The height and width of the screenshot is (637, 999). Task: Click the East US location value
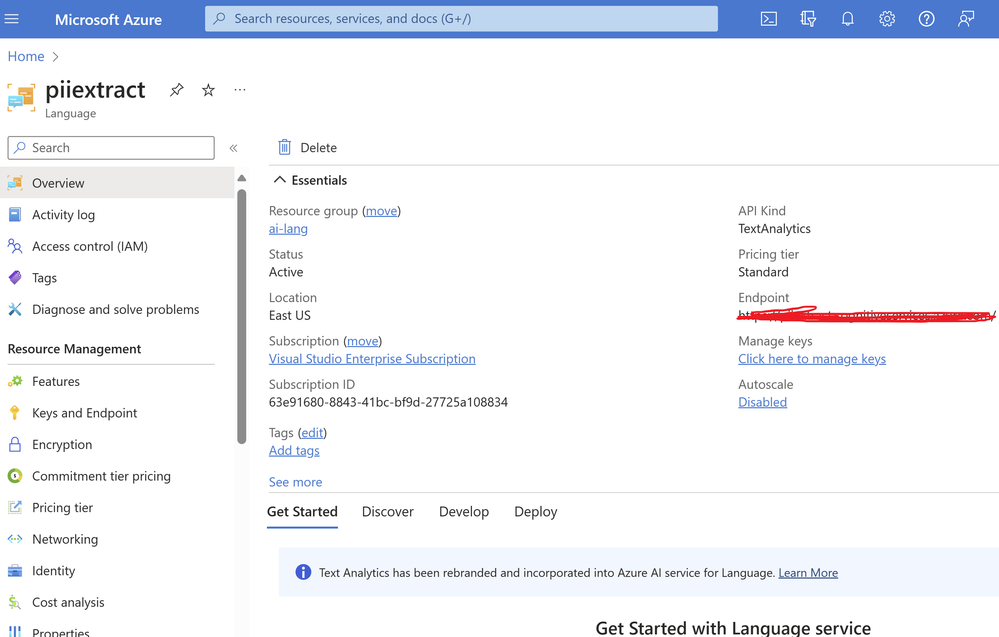pyautogui.click(x=290, y=315)
